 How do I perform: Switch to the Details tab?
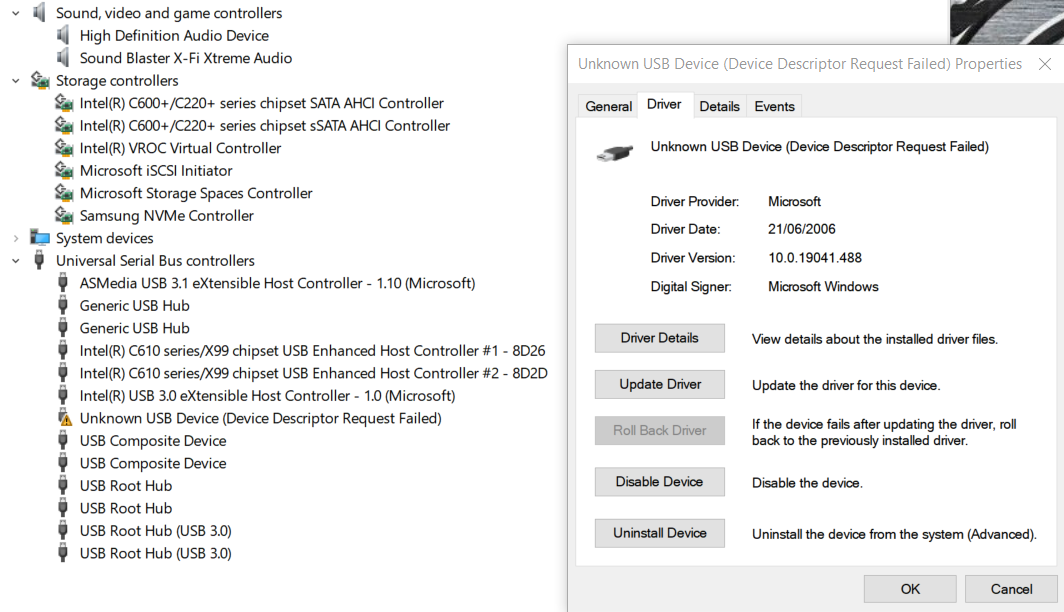click(x=719, y=106)
